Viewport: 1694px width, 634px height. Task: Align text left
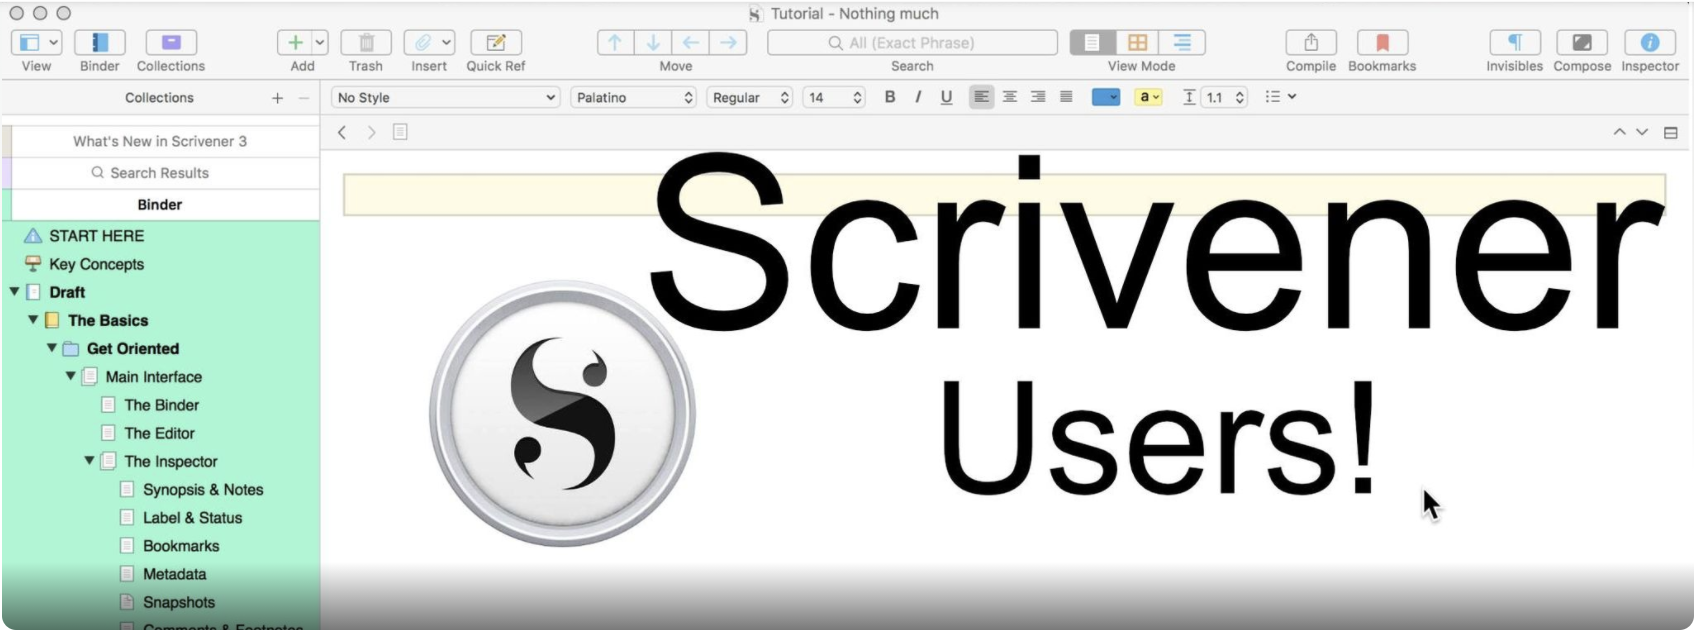click(982, 97)
